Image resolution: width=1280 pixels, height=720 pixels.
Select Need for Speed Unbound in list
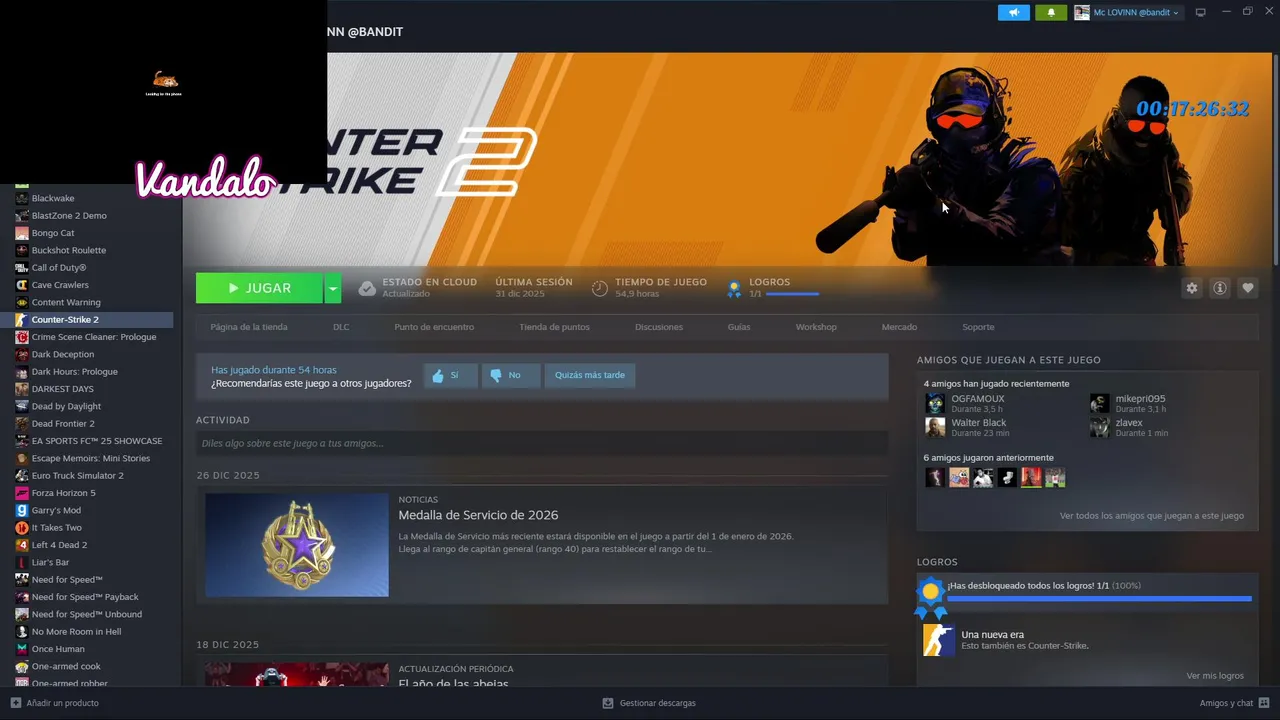point(87,614)
